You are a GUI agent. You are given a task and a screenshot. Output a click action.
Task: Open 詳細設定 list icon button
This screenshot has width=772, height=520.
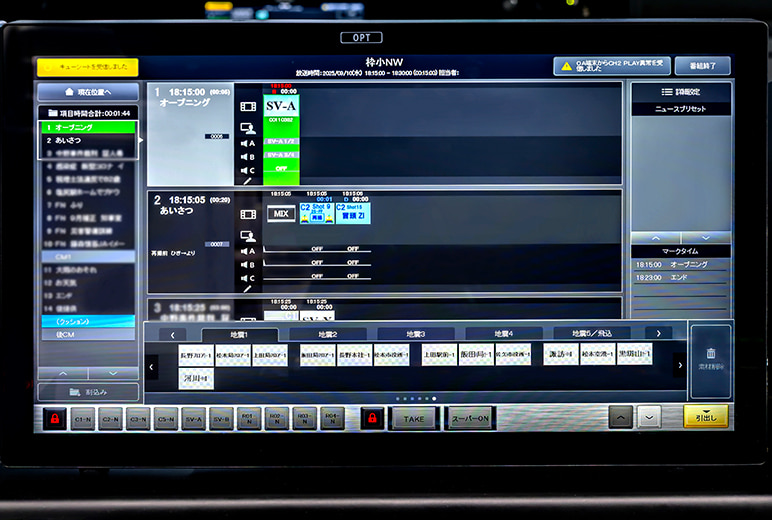(x=680, y=92)
